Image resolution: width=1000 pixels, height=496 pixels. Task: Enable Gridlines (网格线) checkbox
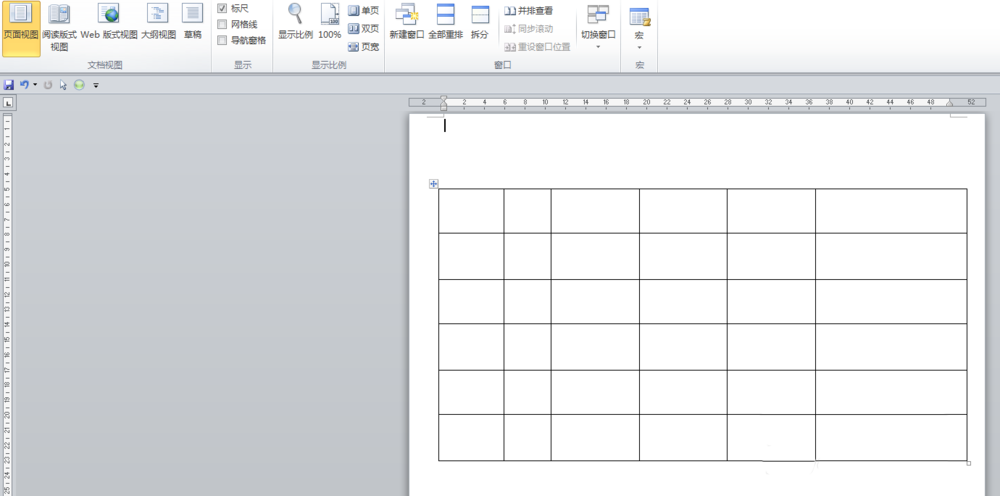222,24
